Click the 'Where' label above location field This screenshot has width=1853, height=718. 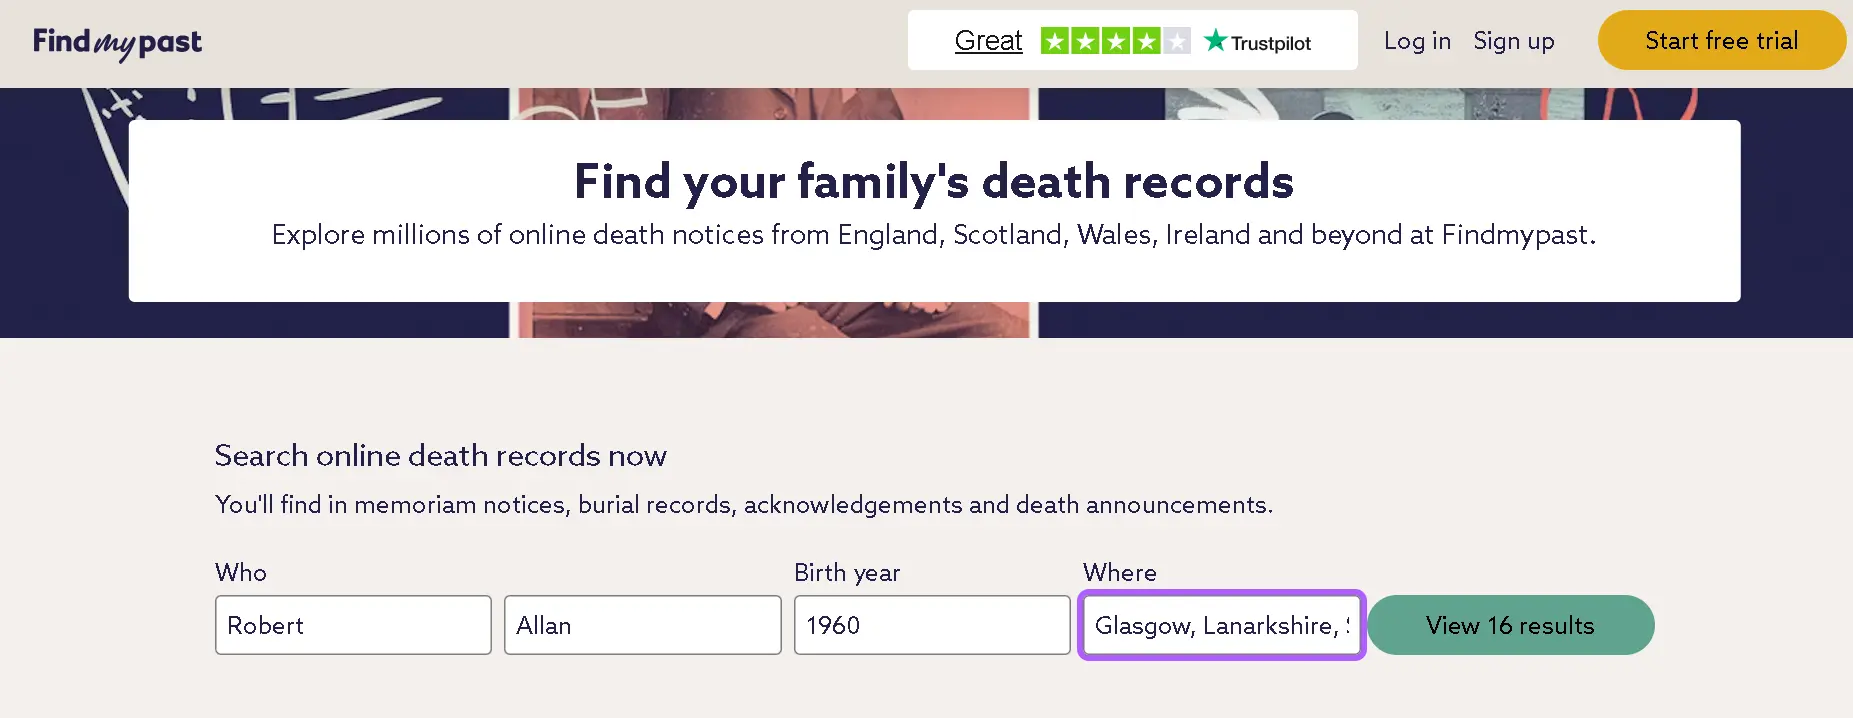click(x=1119, y=573)
